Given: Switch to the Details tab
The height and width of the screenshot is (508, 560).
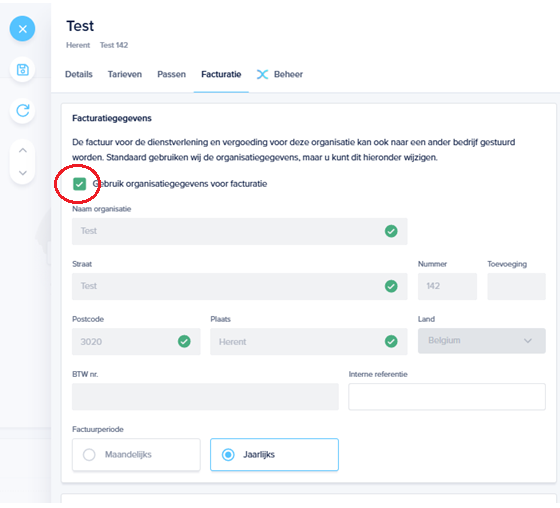Looking at the screenshot, I should [x=79, y=74].
